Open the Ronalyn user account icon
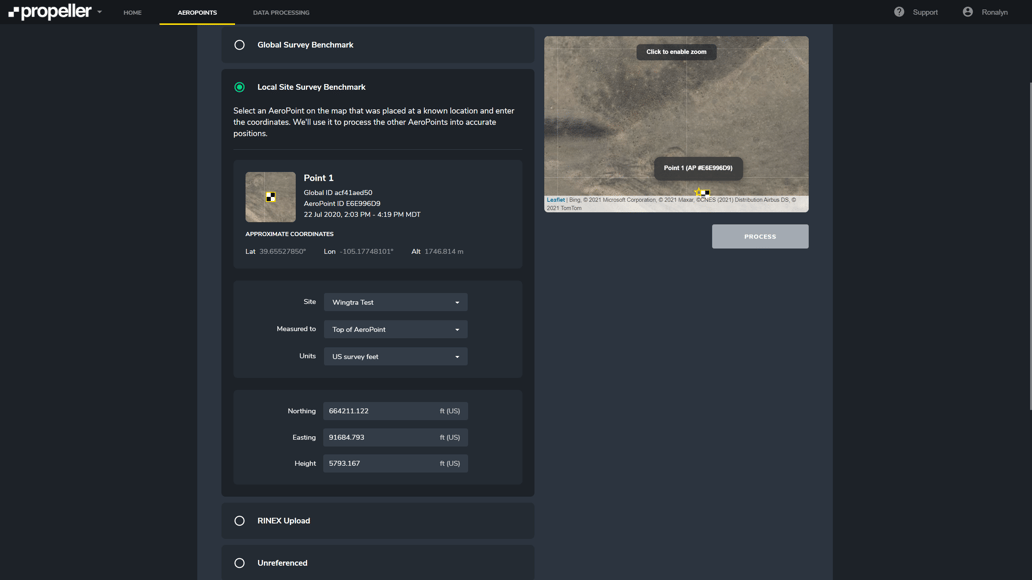Viewport: 1032px width, 580px height. [x=967, y=12]
